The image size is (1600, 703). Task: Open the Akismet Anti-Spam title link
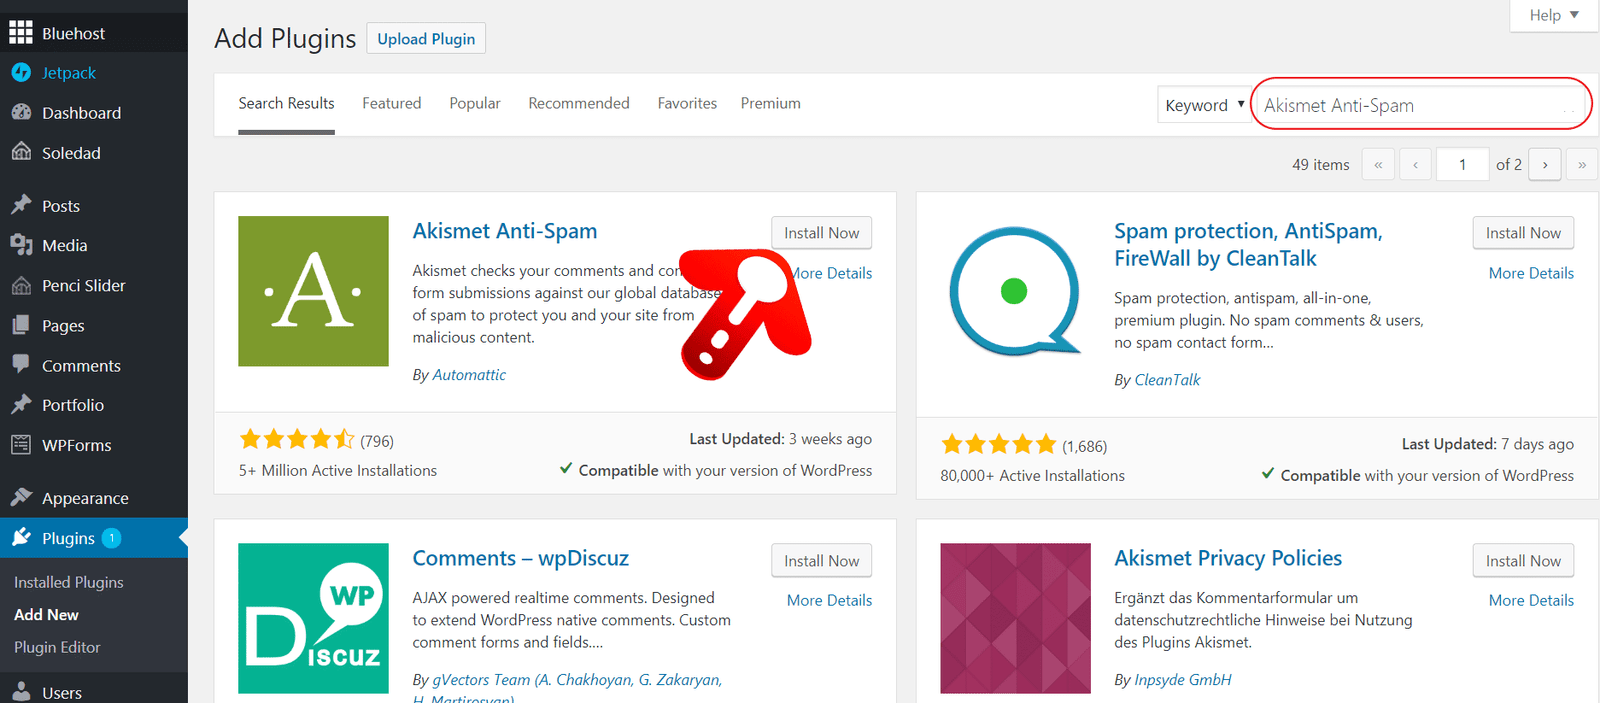tap(505, 231)
